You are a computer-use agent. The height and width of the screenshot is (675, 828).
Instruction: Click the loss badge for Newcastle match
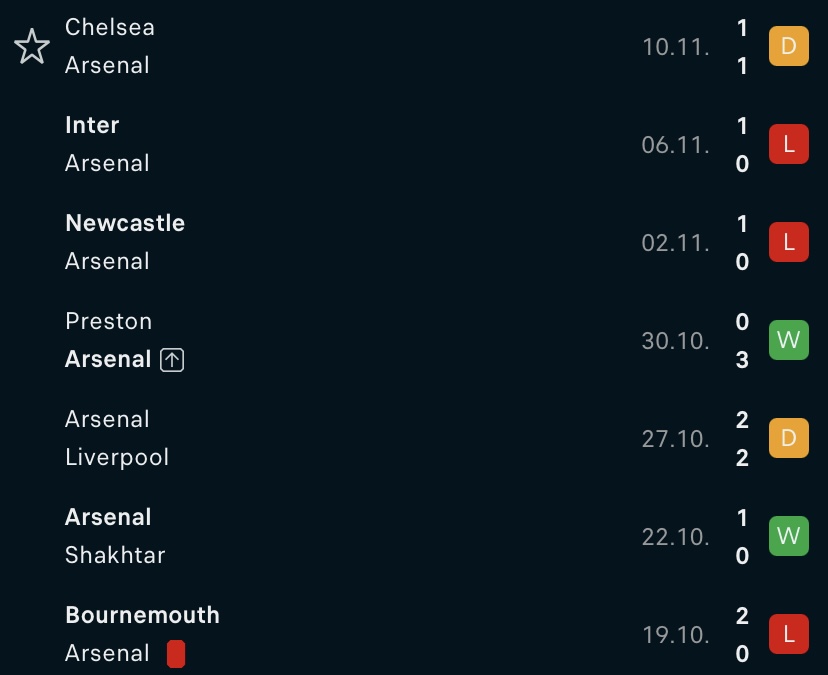788,242
